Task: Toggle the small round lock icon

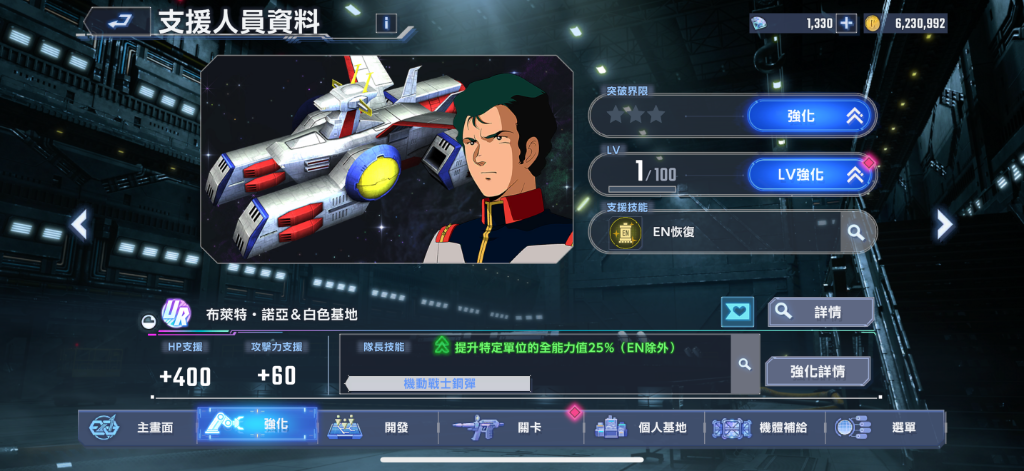Action: pos(148,321)
